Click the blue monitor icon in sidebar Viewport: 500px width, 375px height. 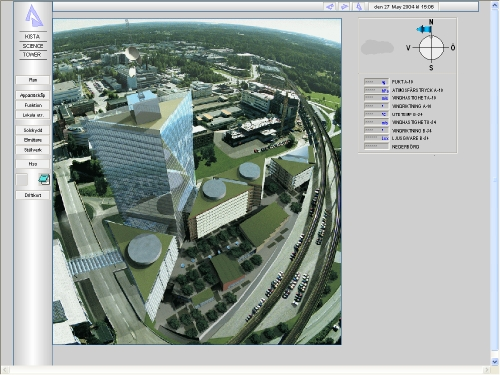click(44, 180)
